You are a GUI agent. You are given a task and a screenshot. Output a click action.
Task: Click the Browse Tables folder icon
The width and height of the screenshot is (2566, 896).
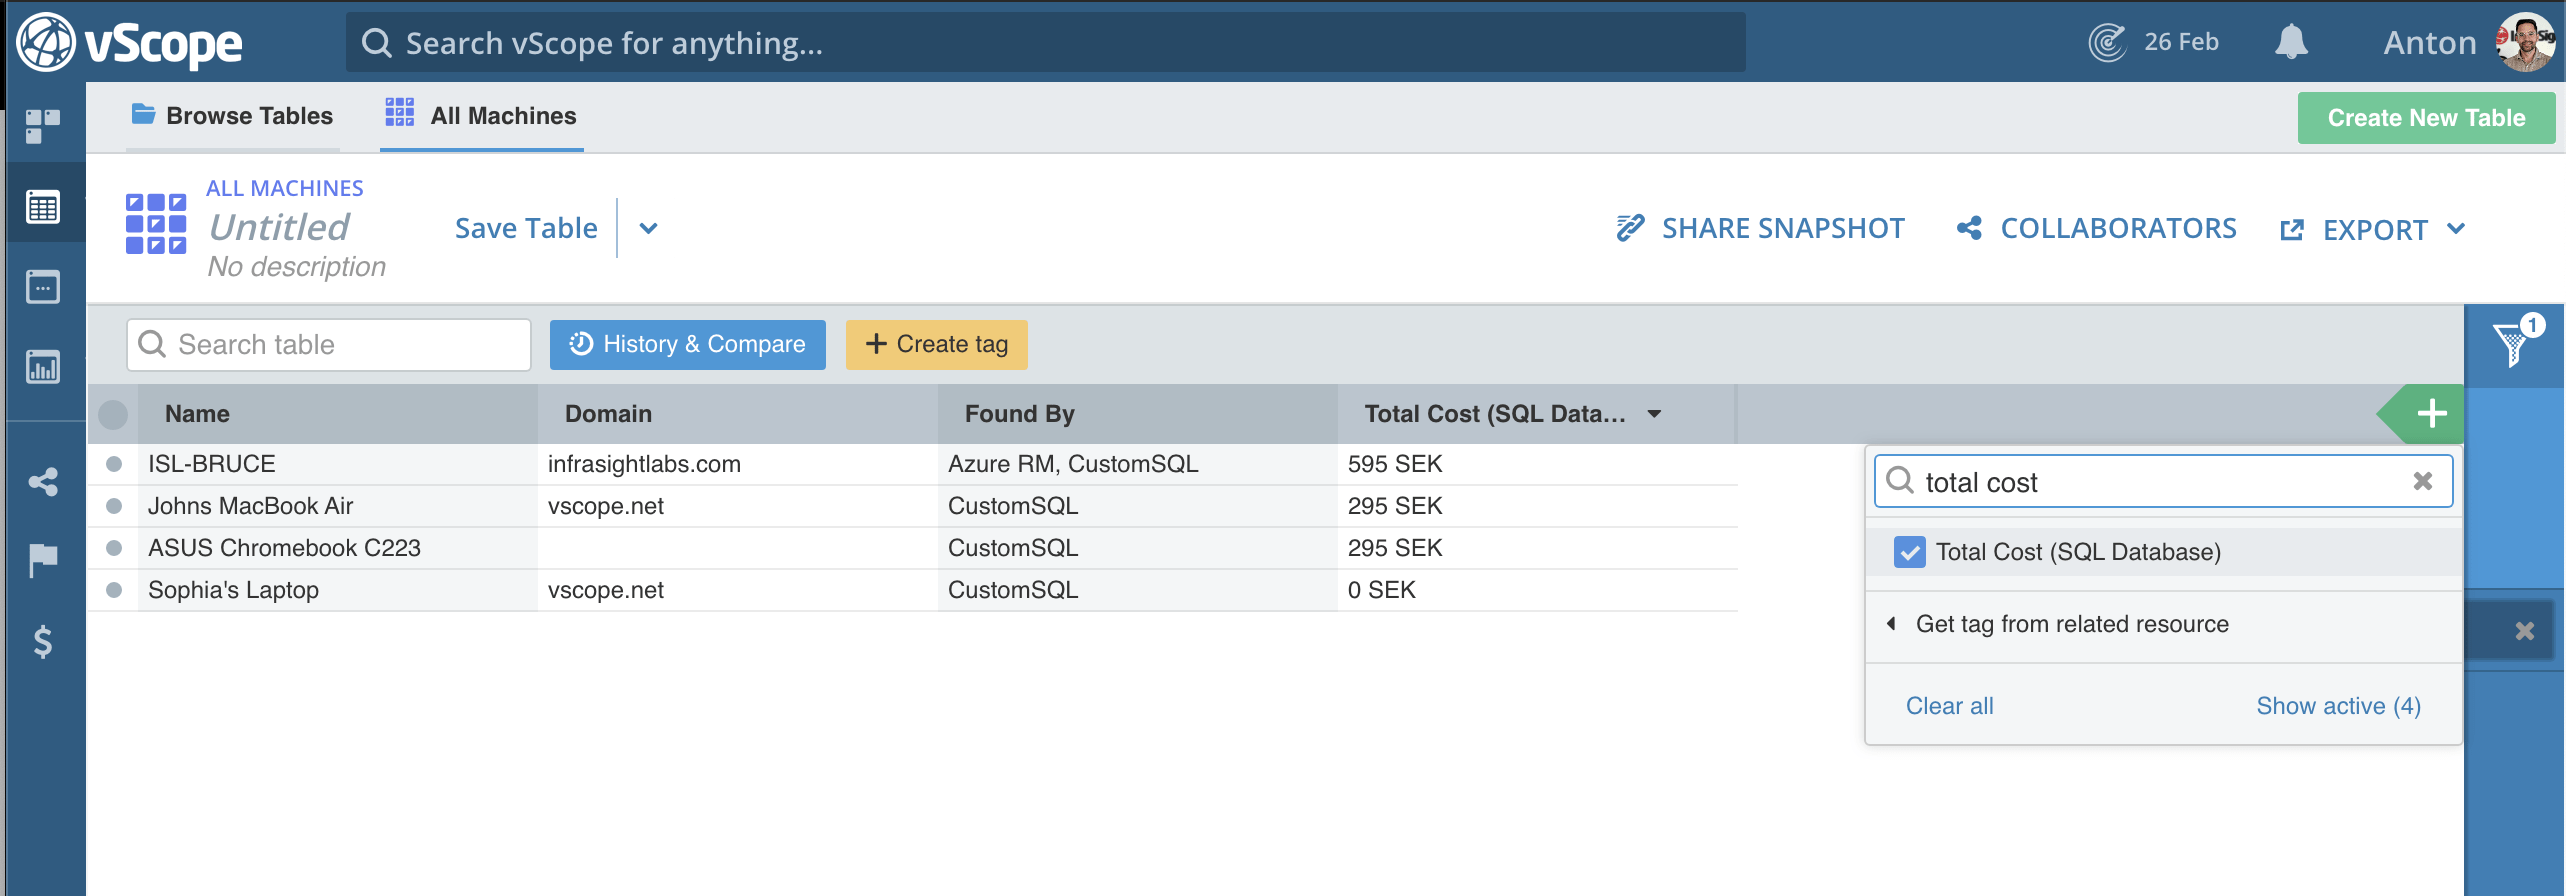pyautogui.click(x=144, y=114)
